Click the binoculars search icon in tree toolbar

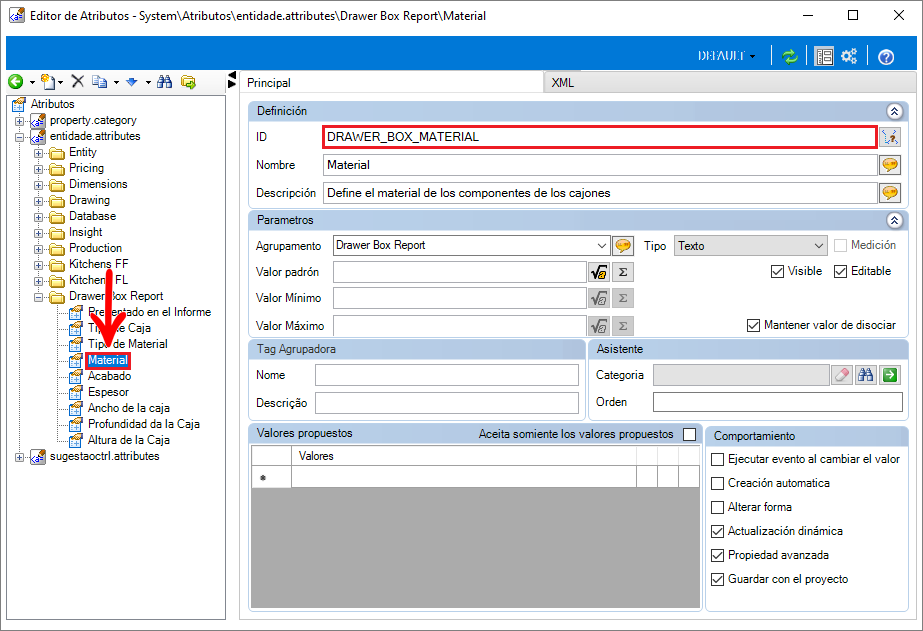tap(164, 82)
